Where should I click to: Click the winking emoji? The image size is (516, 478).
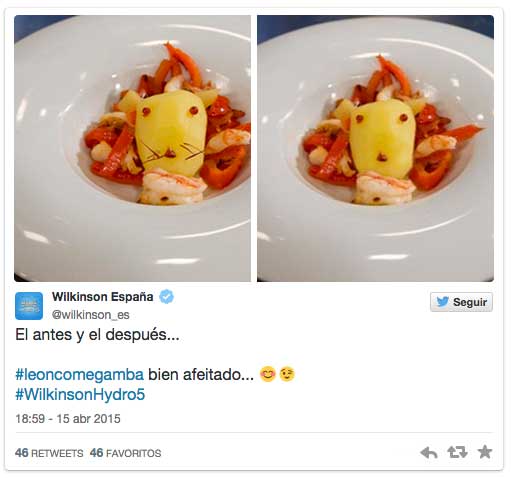(287, 374)
